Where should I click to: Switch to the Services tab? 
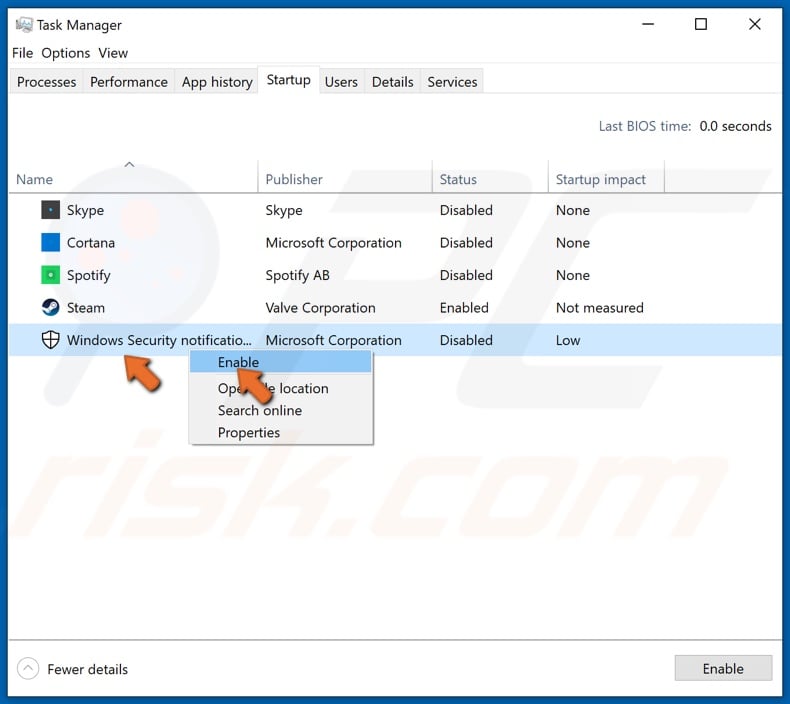point(452,82)
